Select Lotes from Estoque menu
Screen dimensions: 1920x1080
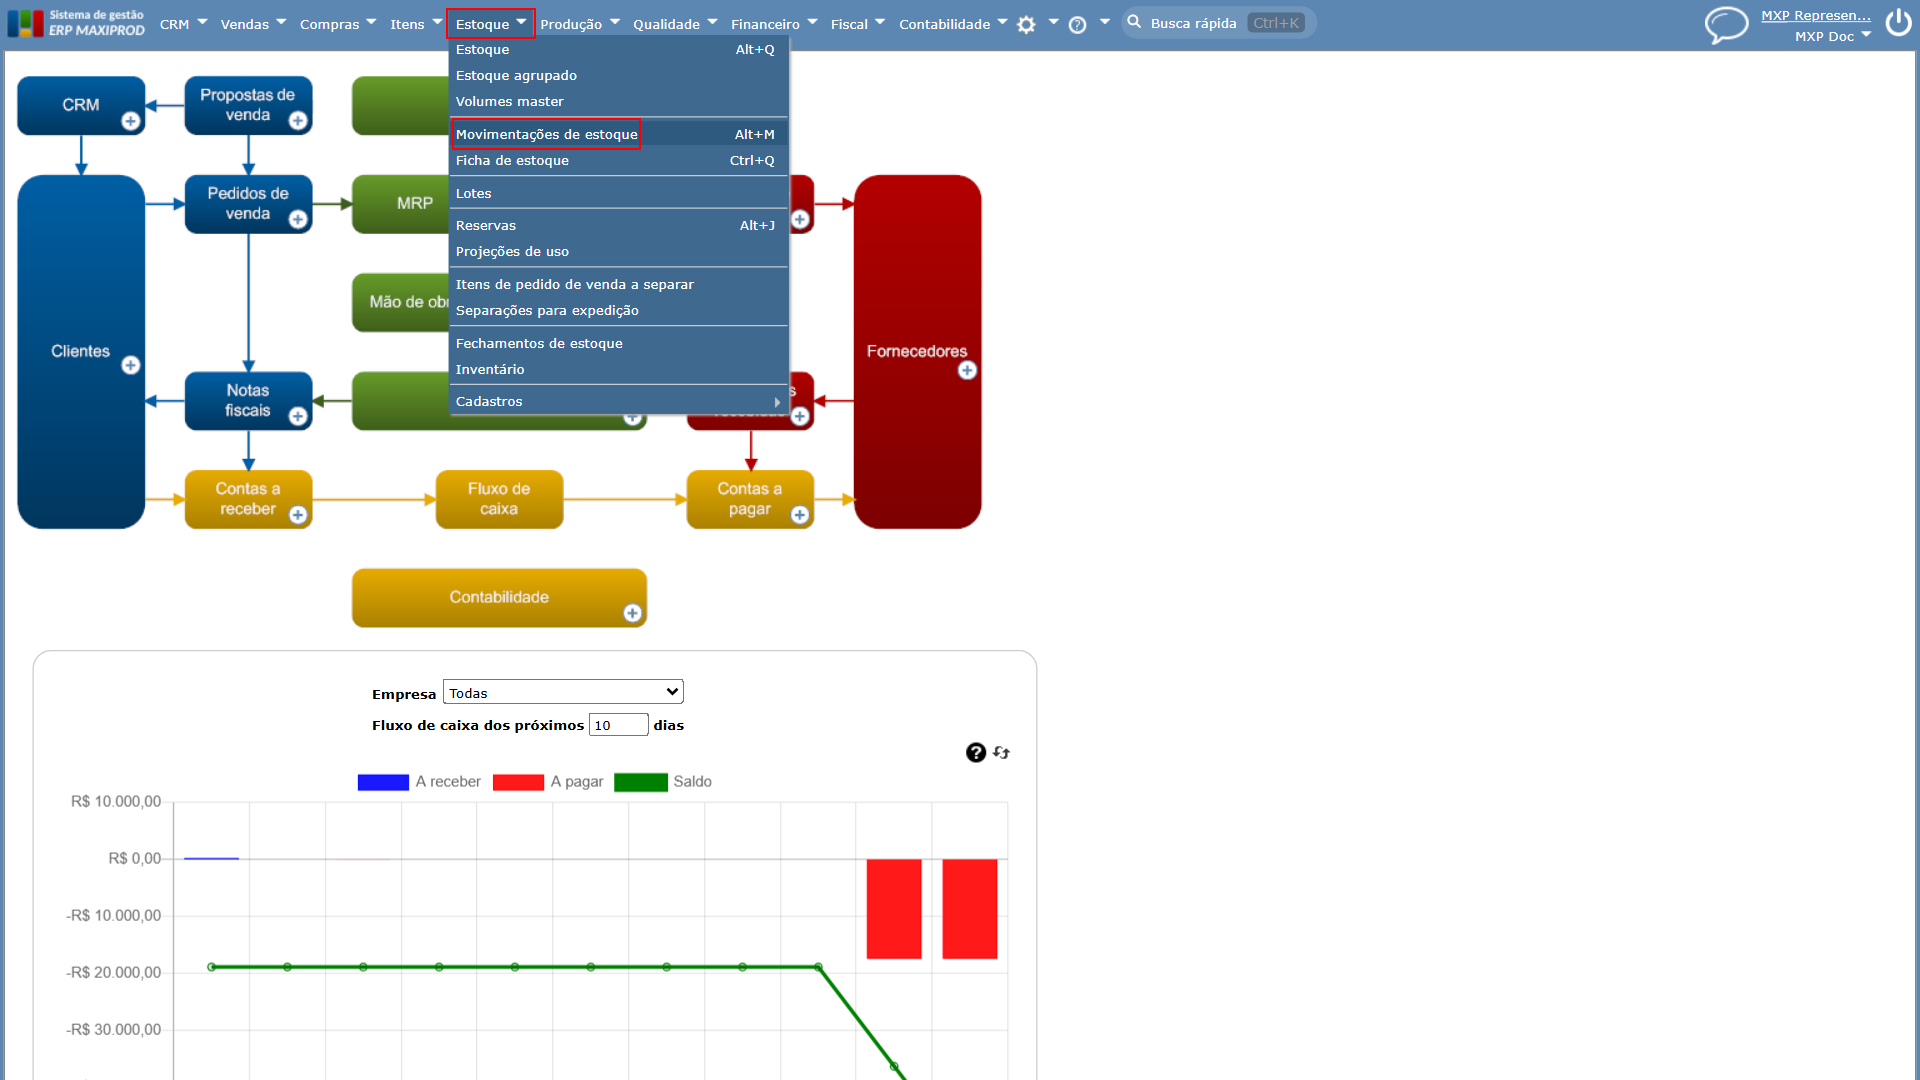point(619,193)
